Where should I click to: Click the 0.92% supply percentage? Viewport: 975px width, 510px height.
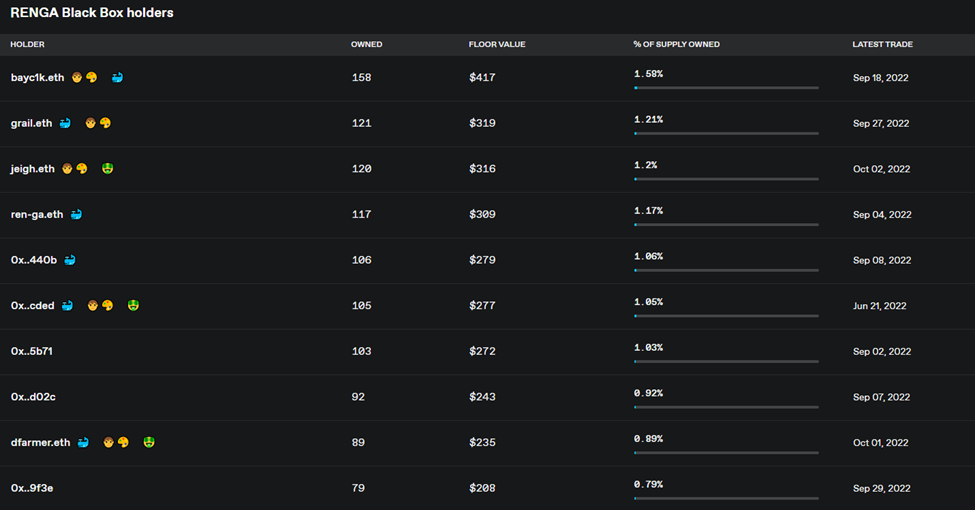point(649,393)
